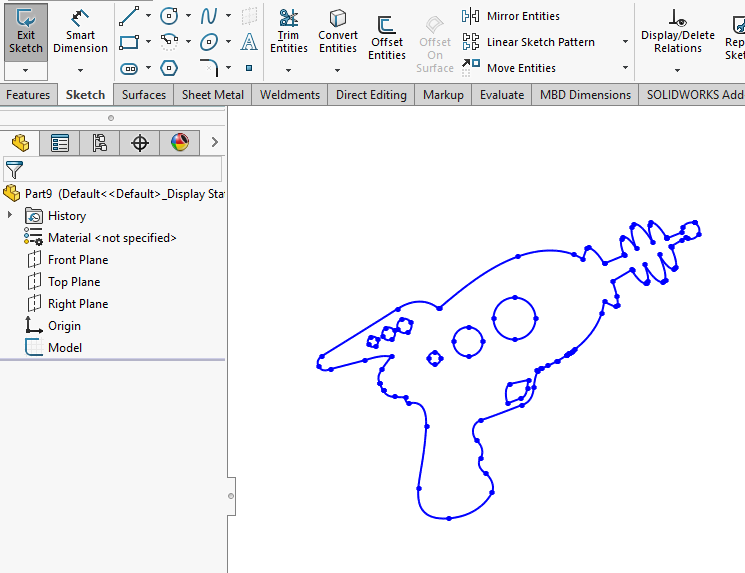Click the Offset Entities tool
Screen dimensions: 745x573
click(x=387, y=39)
